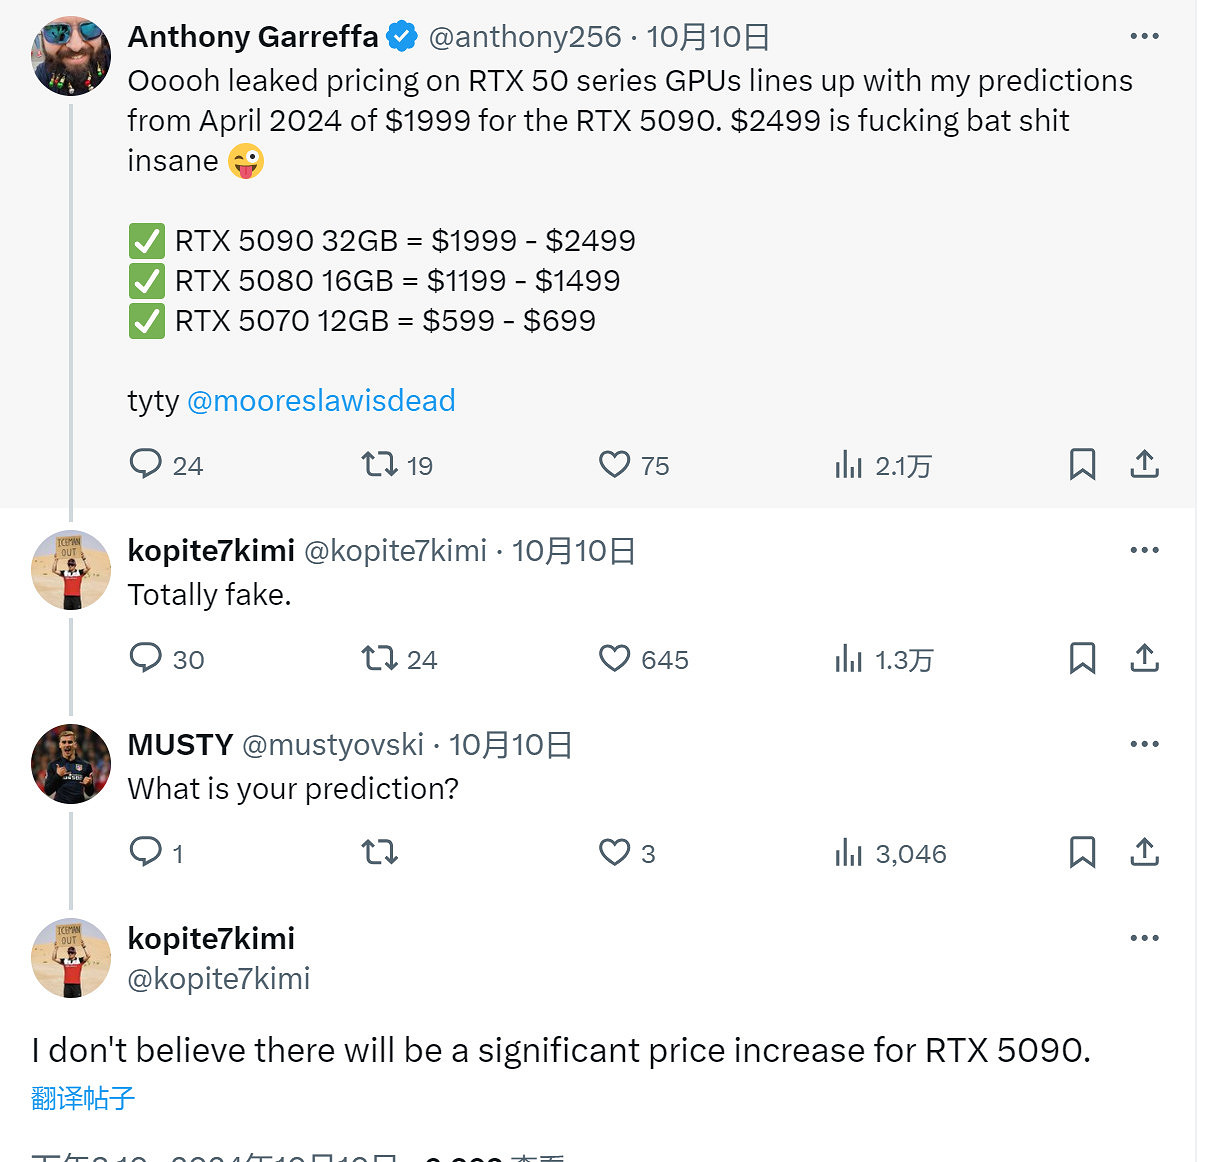Like Anthony Garreffa's pricing tweet
Image resolution: width=1208 pixels, height=1162 pixels.
(x=614, y=464)
